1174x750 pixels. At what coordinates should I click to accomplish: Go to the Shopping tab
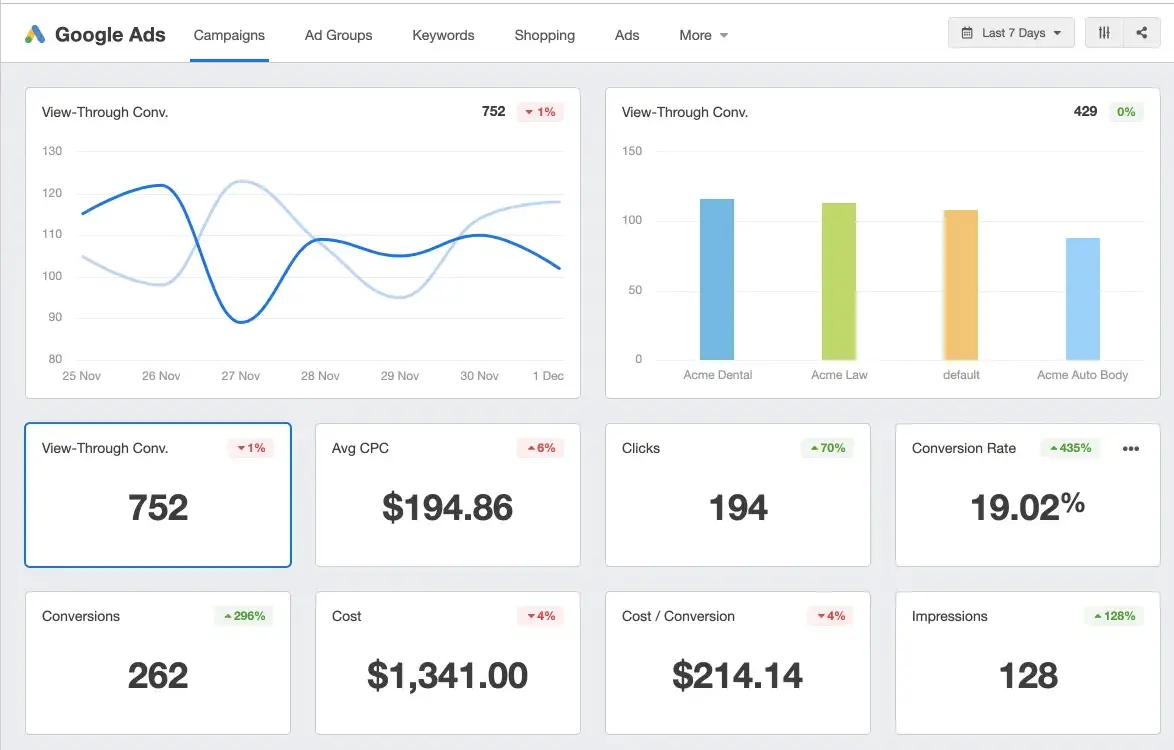click(544, 35)
